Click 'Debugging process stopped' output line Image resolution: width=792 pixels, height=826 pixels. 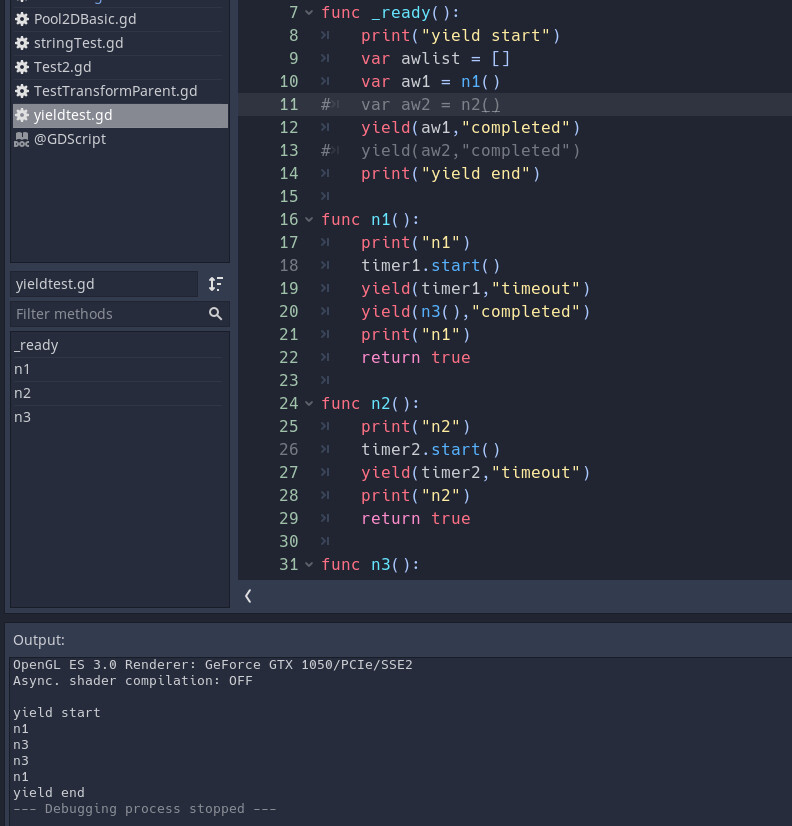point(145,809)
